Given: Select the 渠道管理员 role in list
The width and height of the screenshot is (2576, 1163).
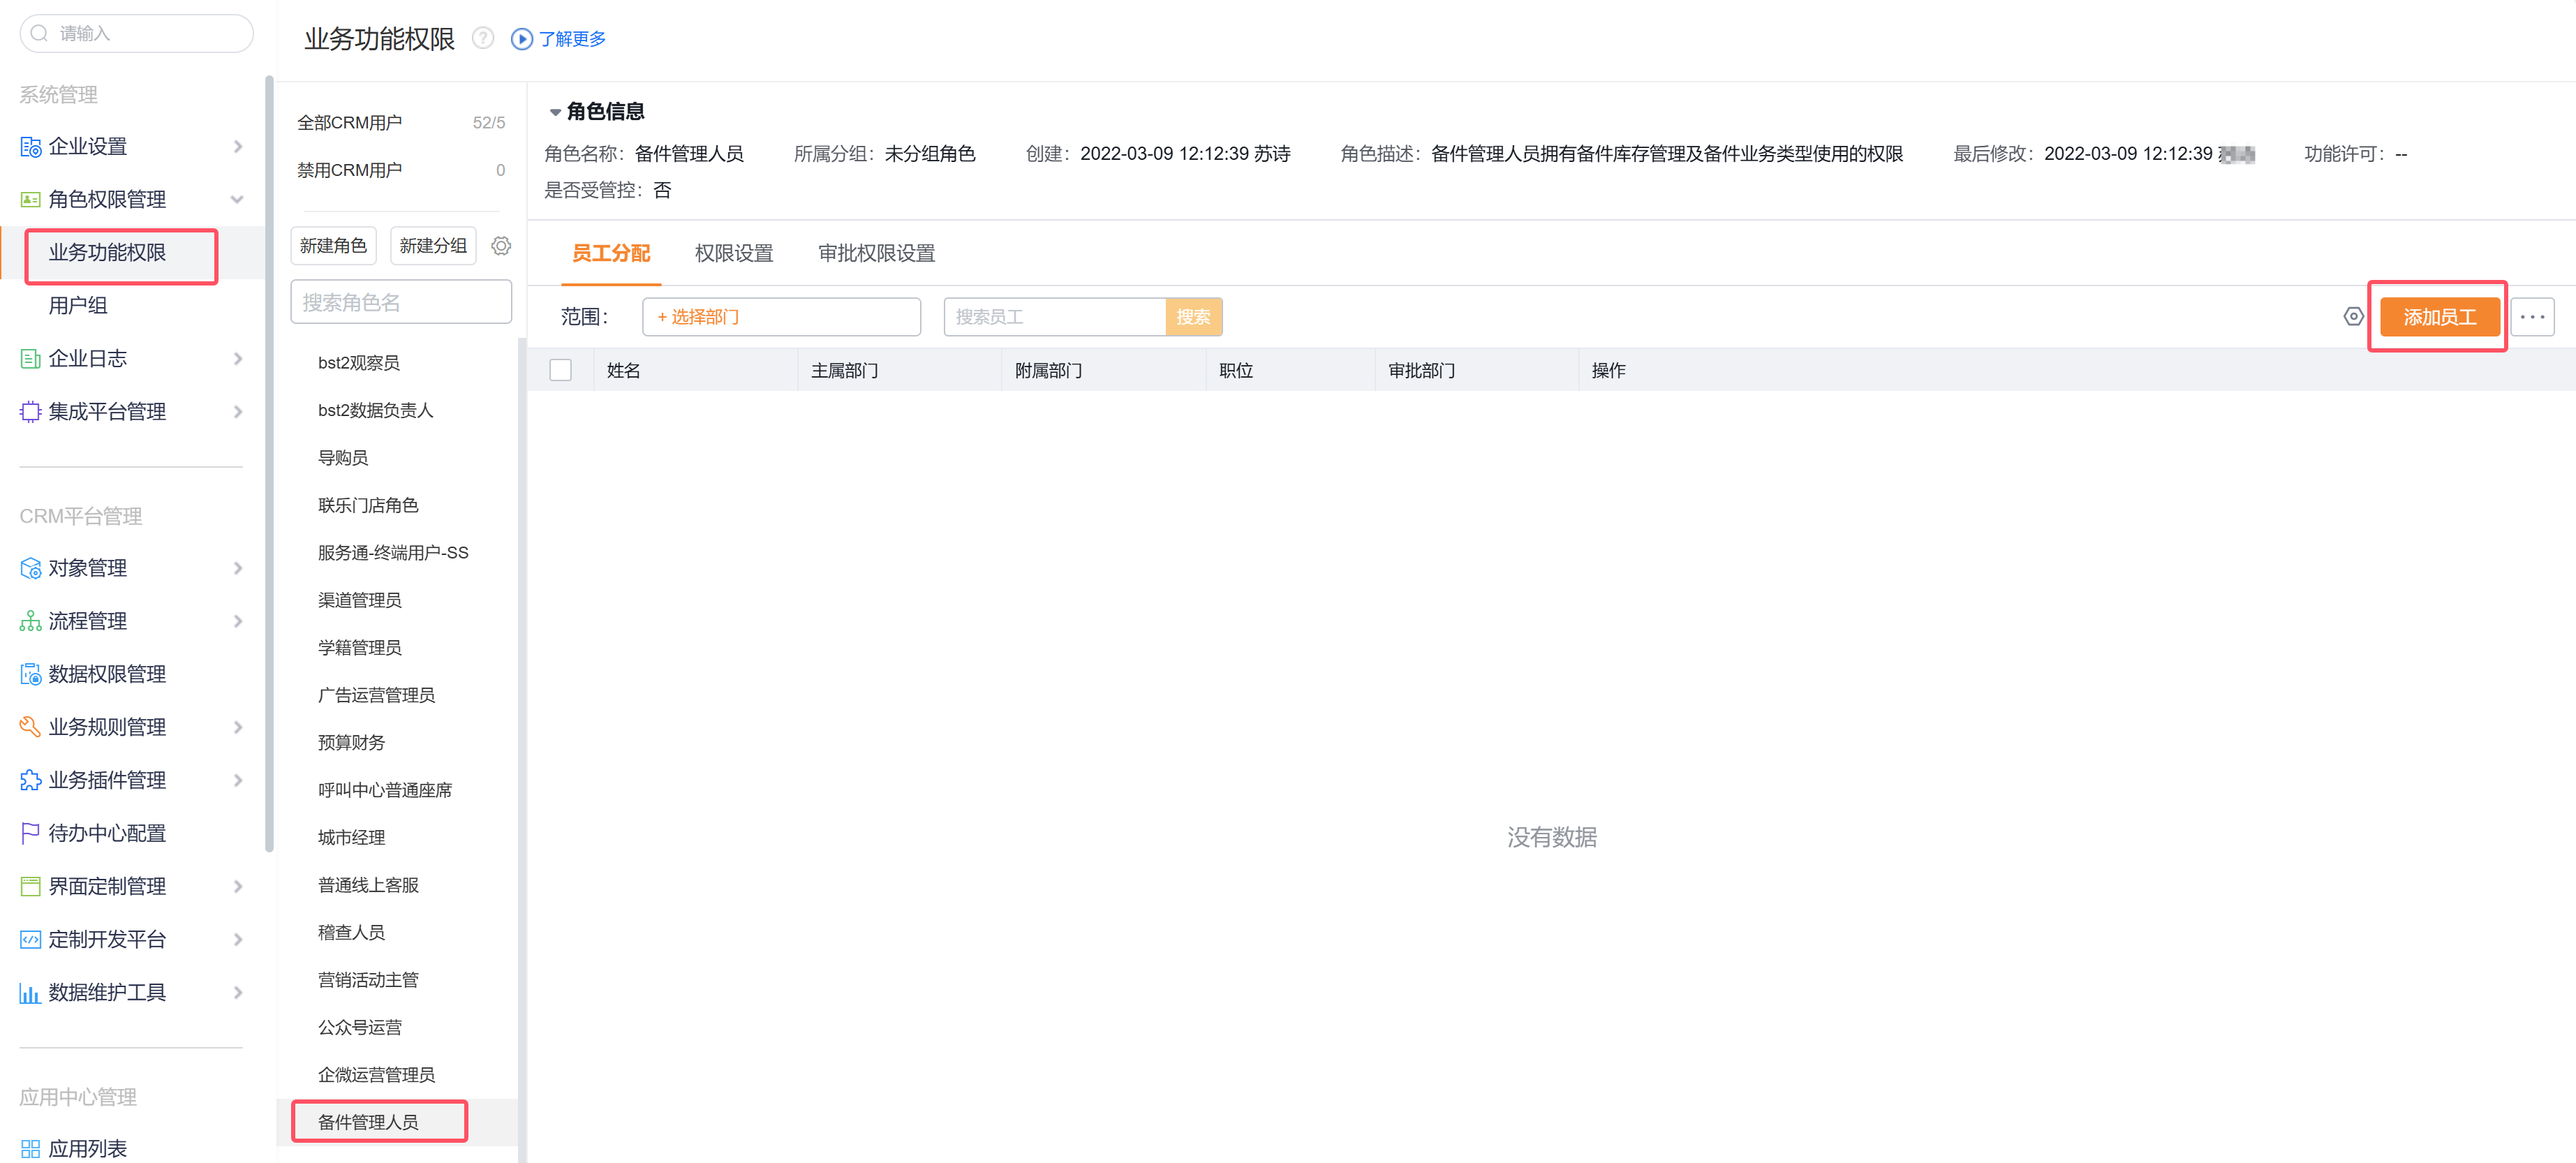Looking at the screenshot, I should pos(359,600).
